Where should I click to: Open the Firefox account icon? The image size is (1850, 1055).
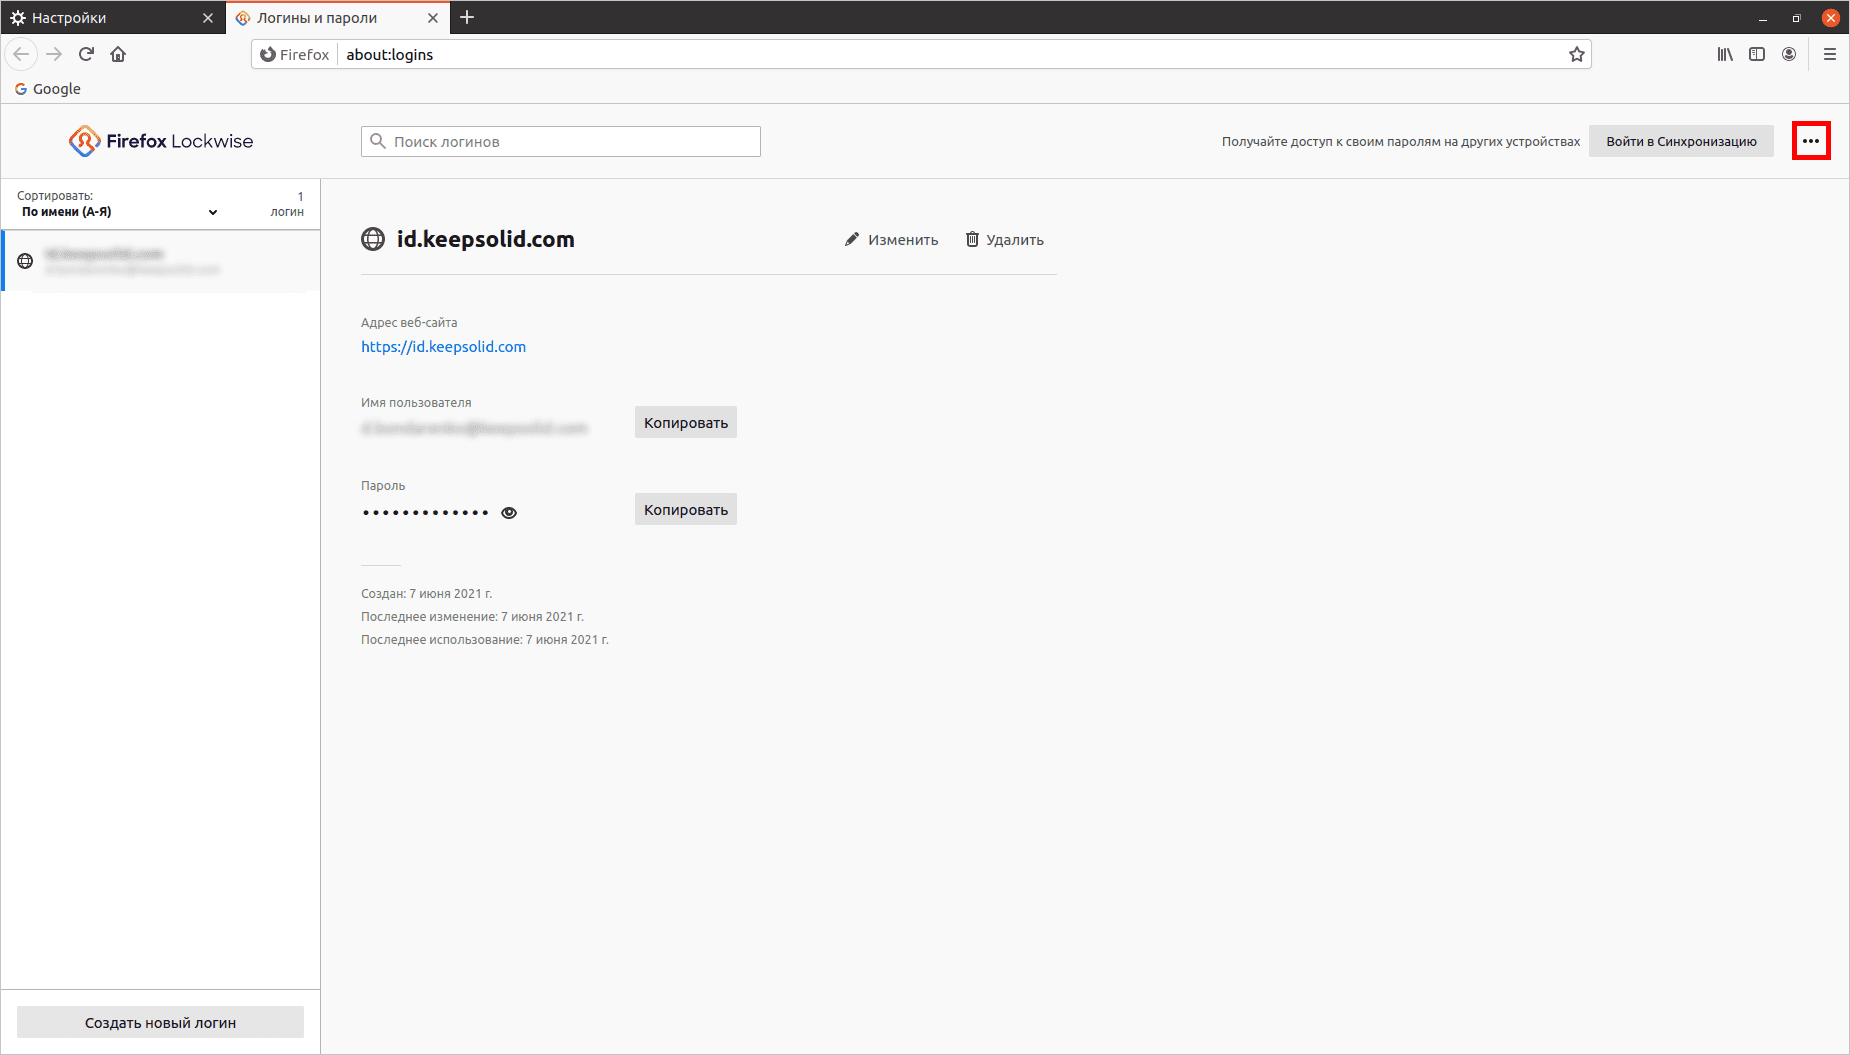point(1789,55)
